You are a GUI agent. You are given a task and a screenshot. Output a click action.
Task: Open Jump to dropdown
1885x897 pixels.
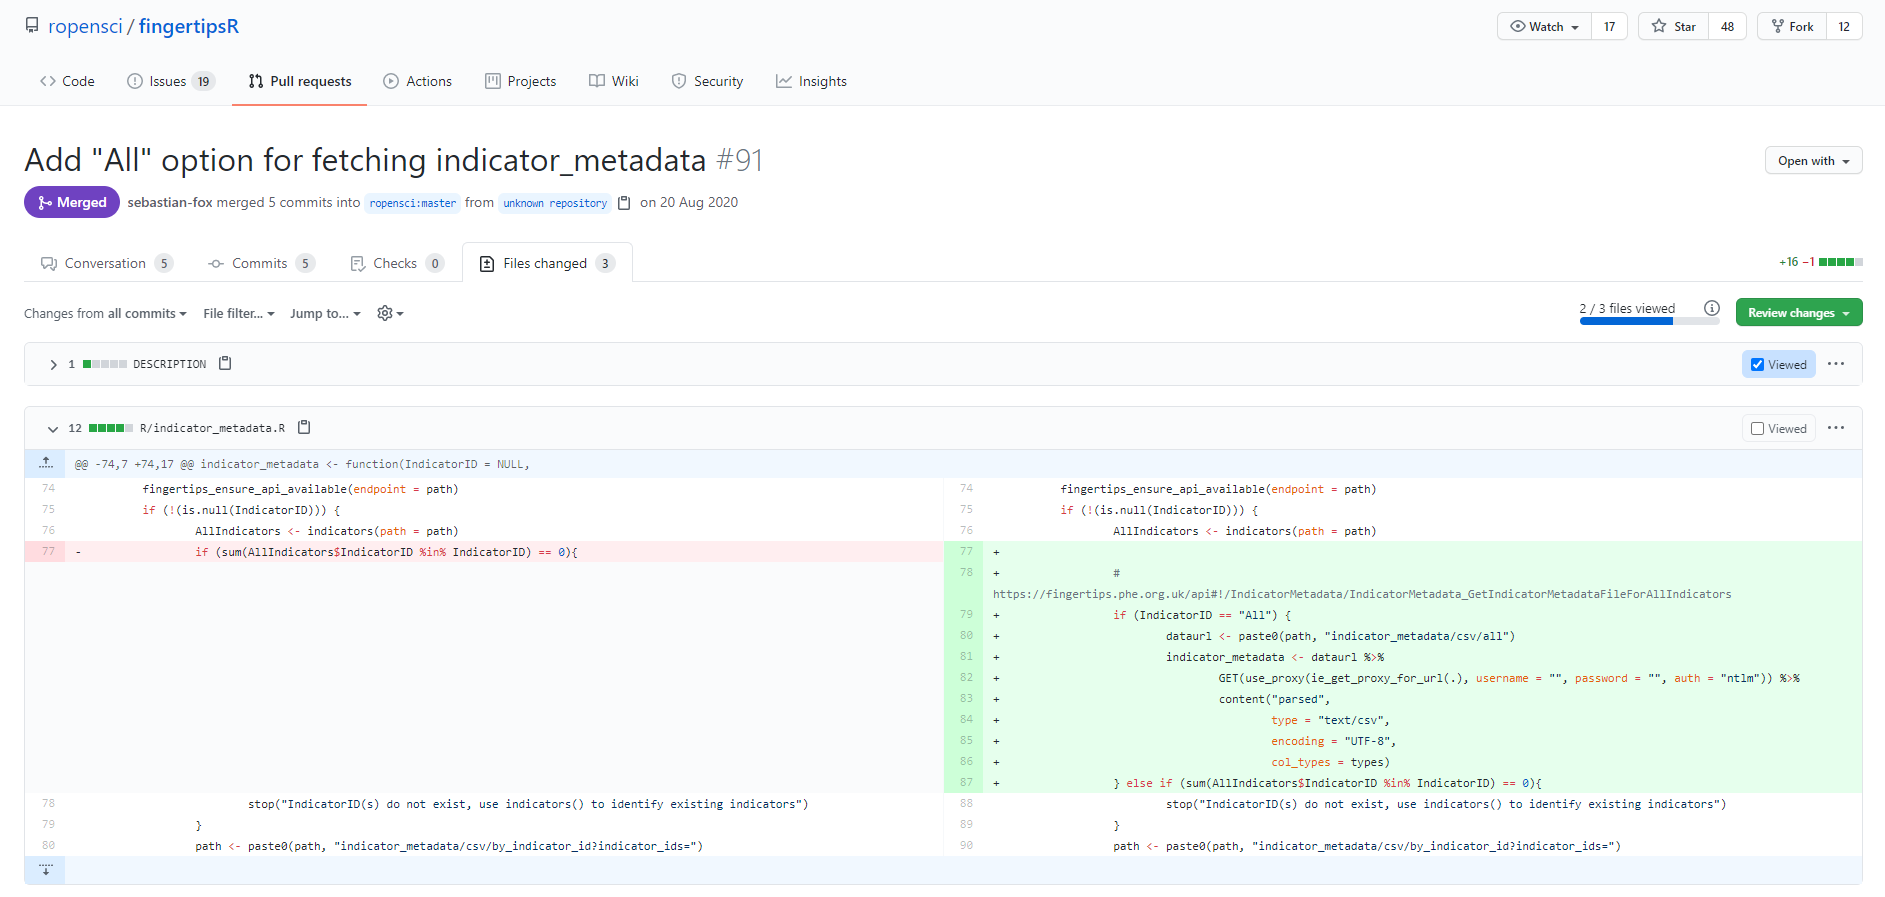325,313
